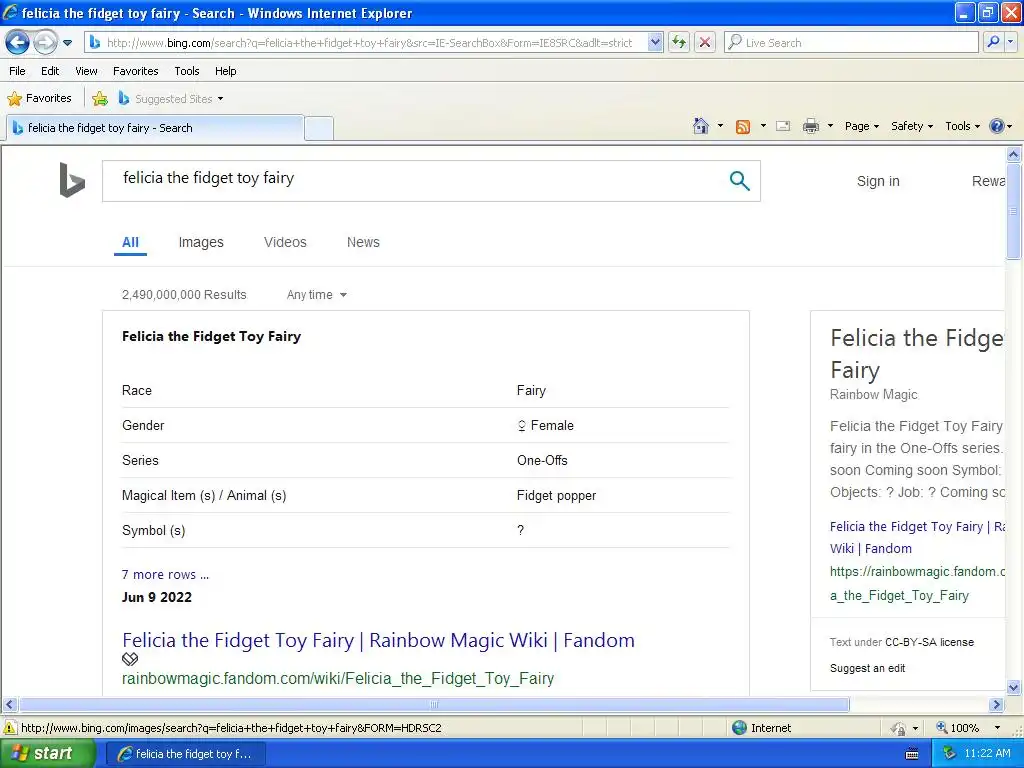This screenshot has height=768, width=1024.
Task: Expand the Home button dropdown arrow
Action: pyautogui.click(x=720, y=126)
